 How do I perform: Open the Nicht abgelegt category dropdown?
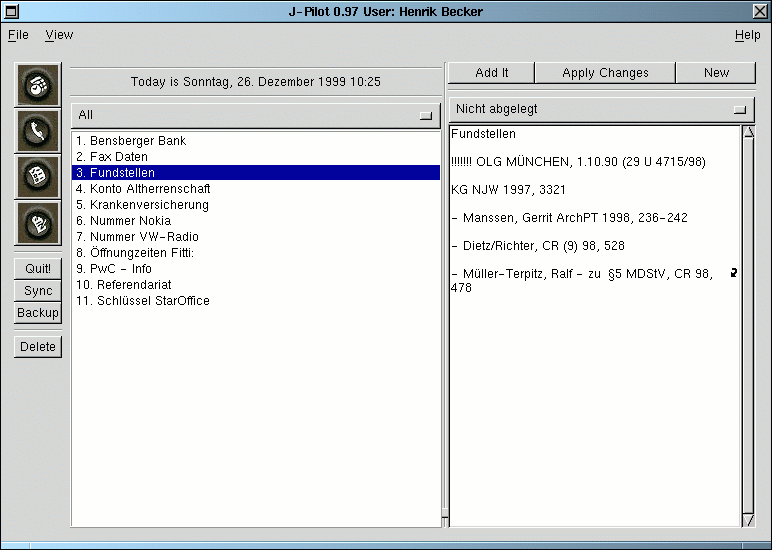tap(601, 109)
